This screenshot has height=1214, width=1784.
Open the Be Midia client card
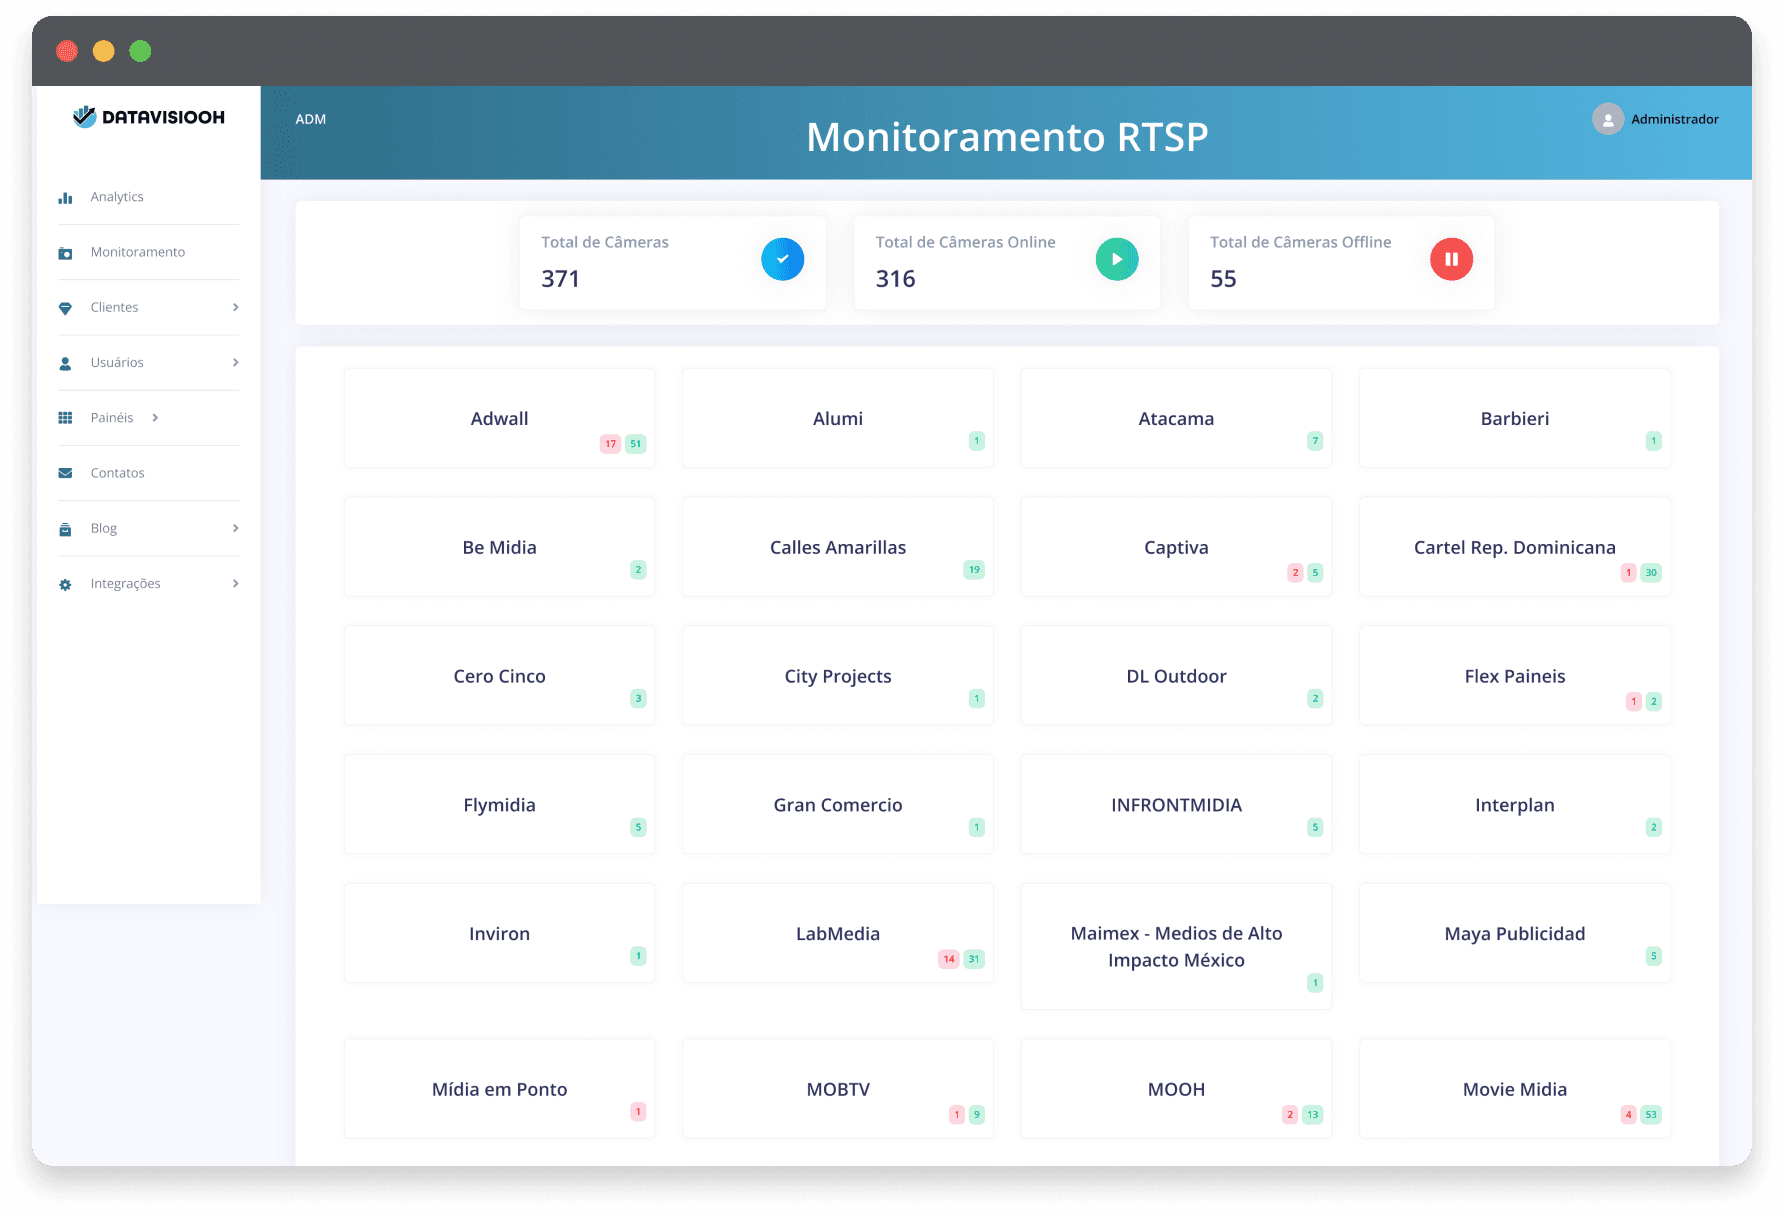click(499, 547)
